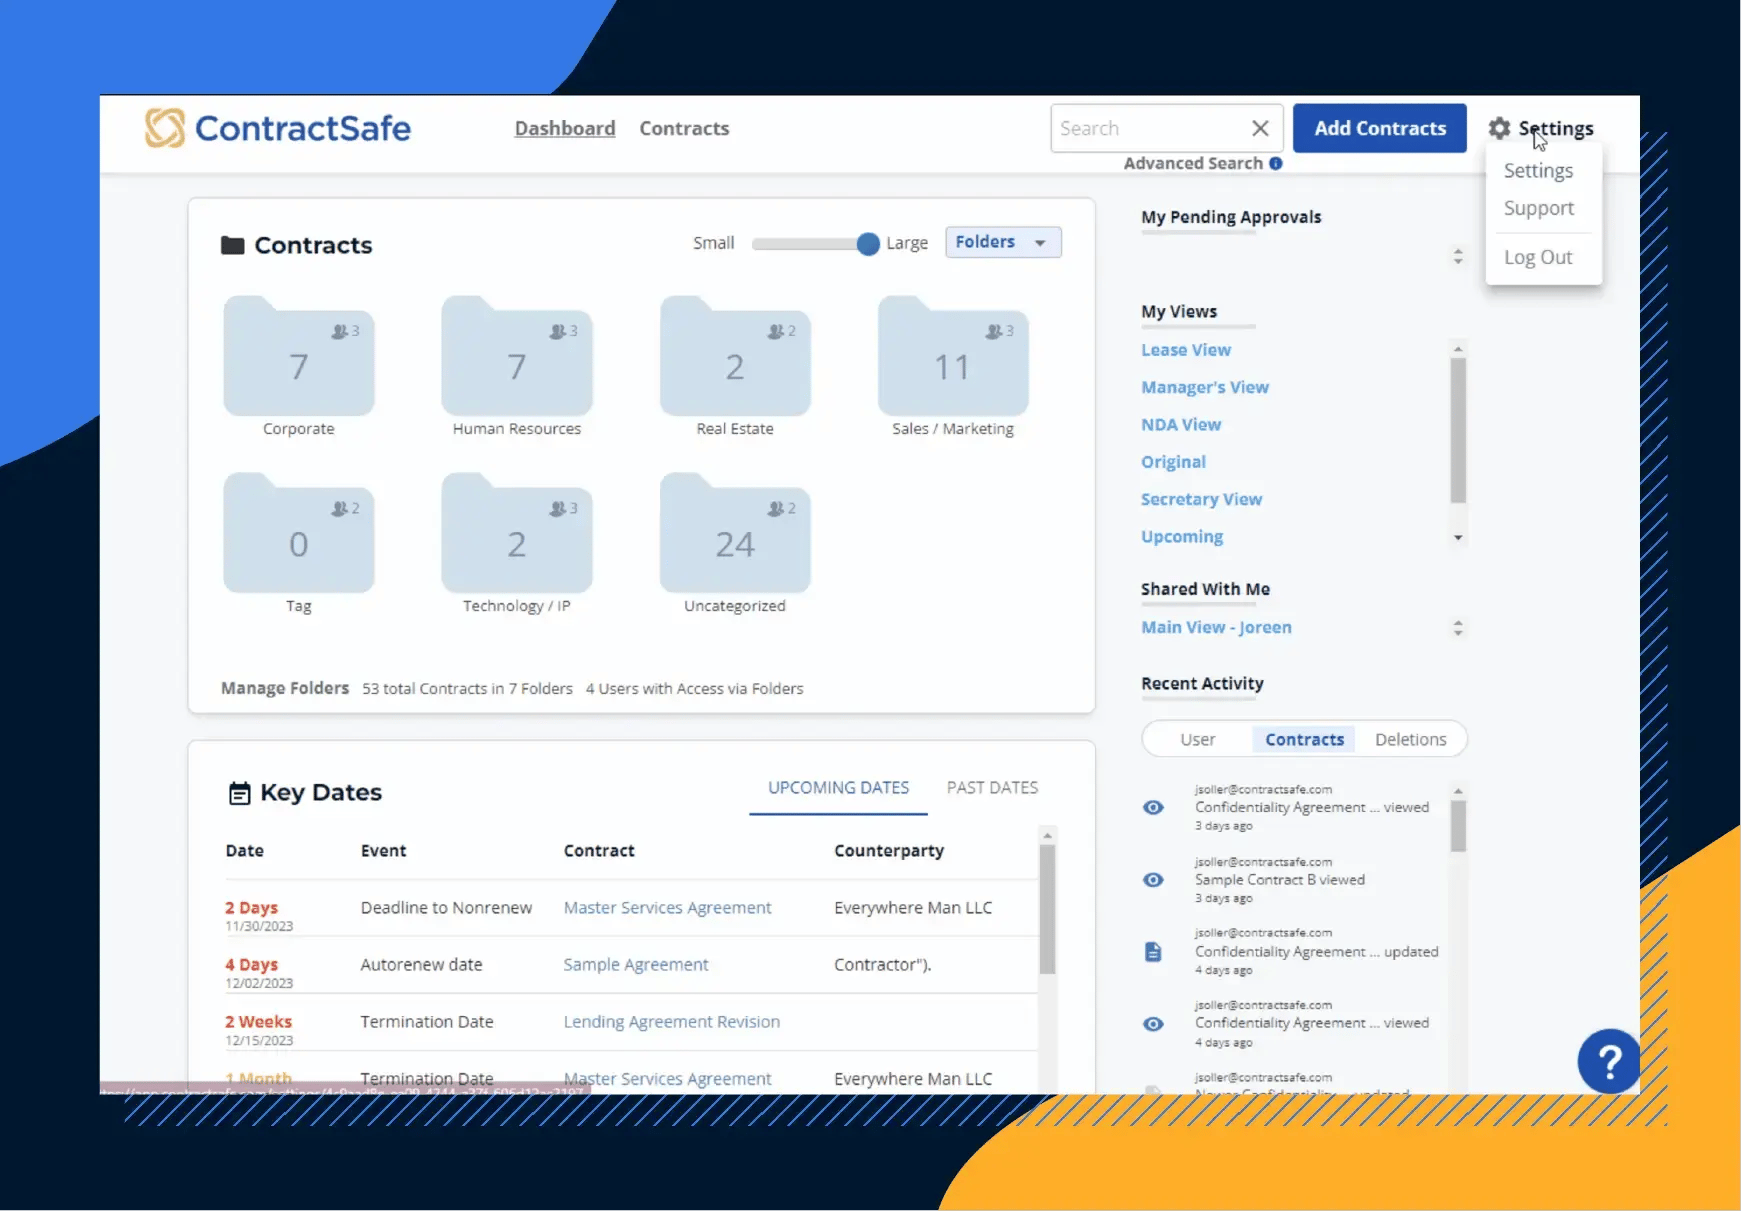Image resolution: width=1741 pixels, height=1211 pixels.
Task: Click the Shared With Me stepper arrows
Action: tap(1458, 628)
